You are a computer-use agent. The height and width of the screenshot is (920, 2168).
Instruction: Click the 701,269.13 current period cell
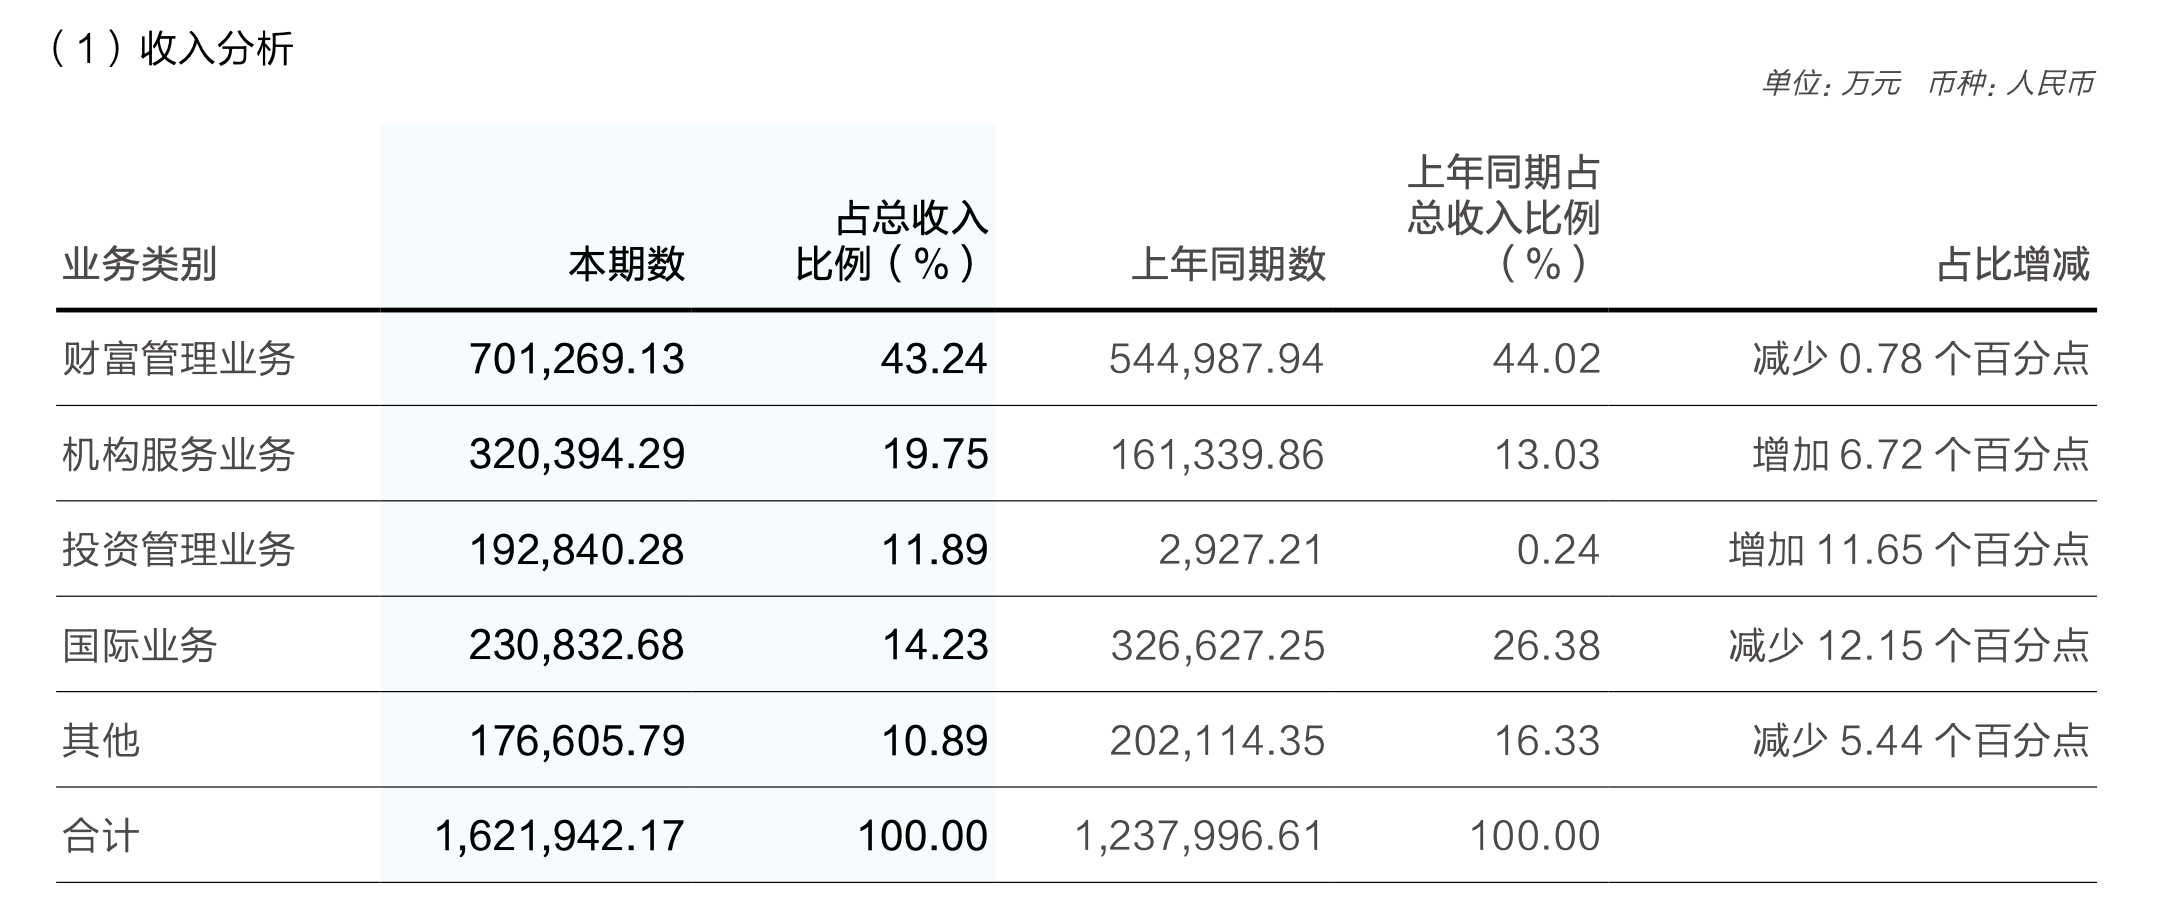(x=577, y=359)
